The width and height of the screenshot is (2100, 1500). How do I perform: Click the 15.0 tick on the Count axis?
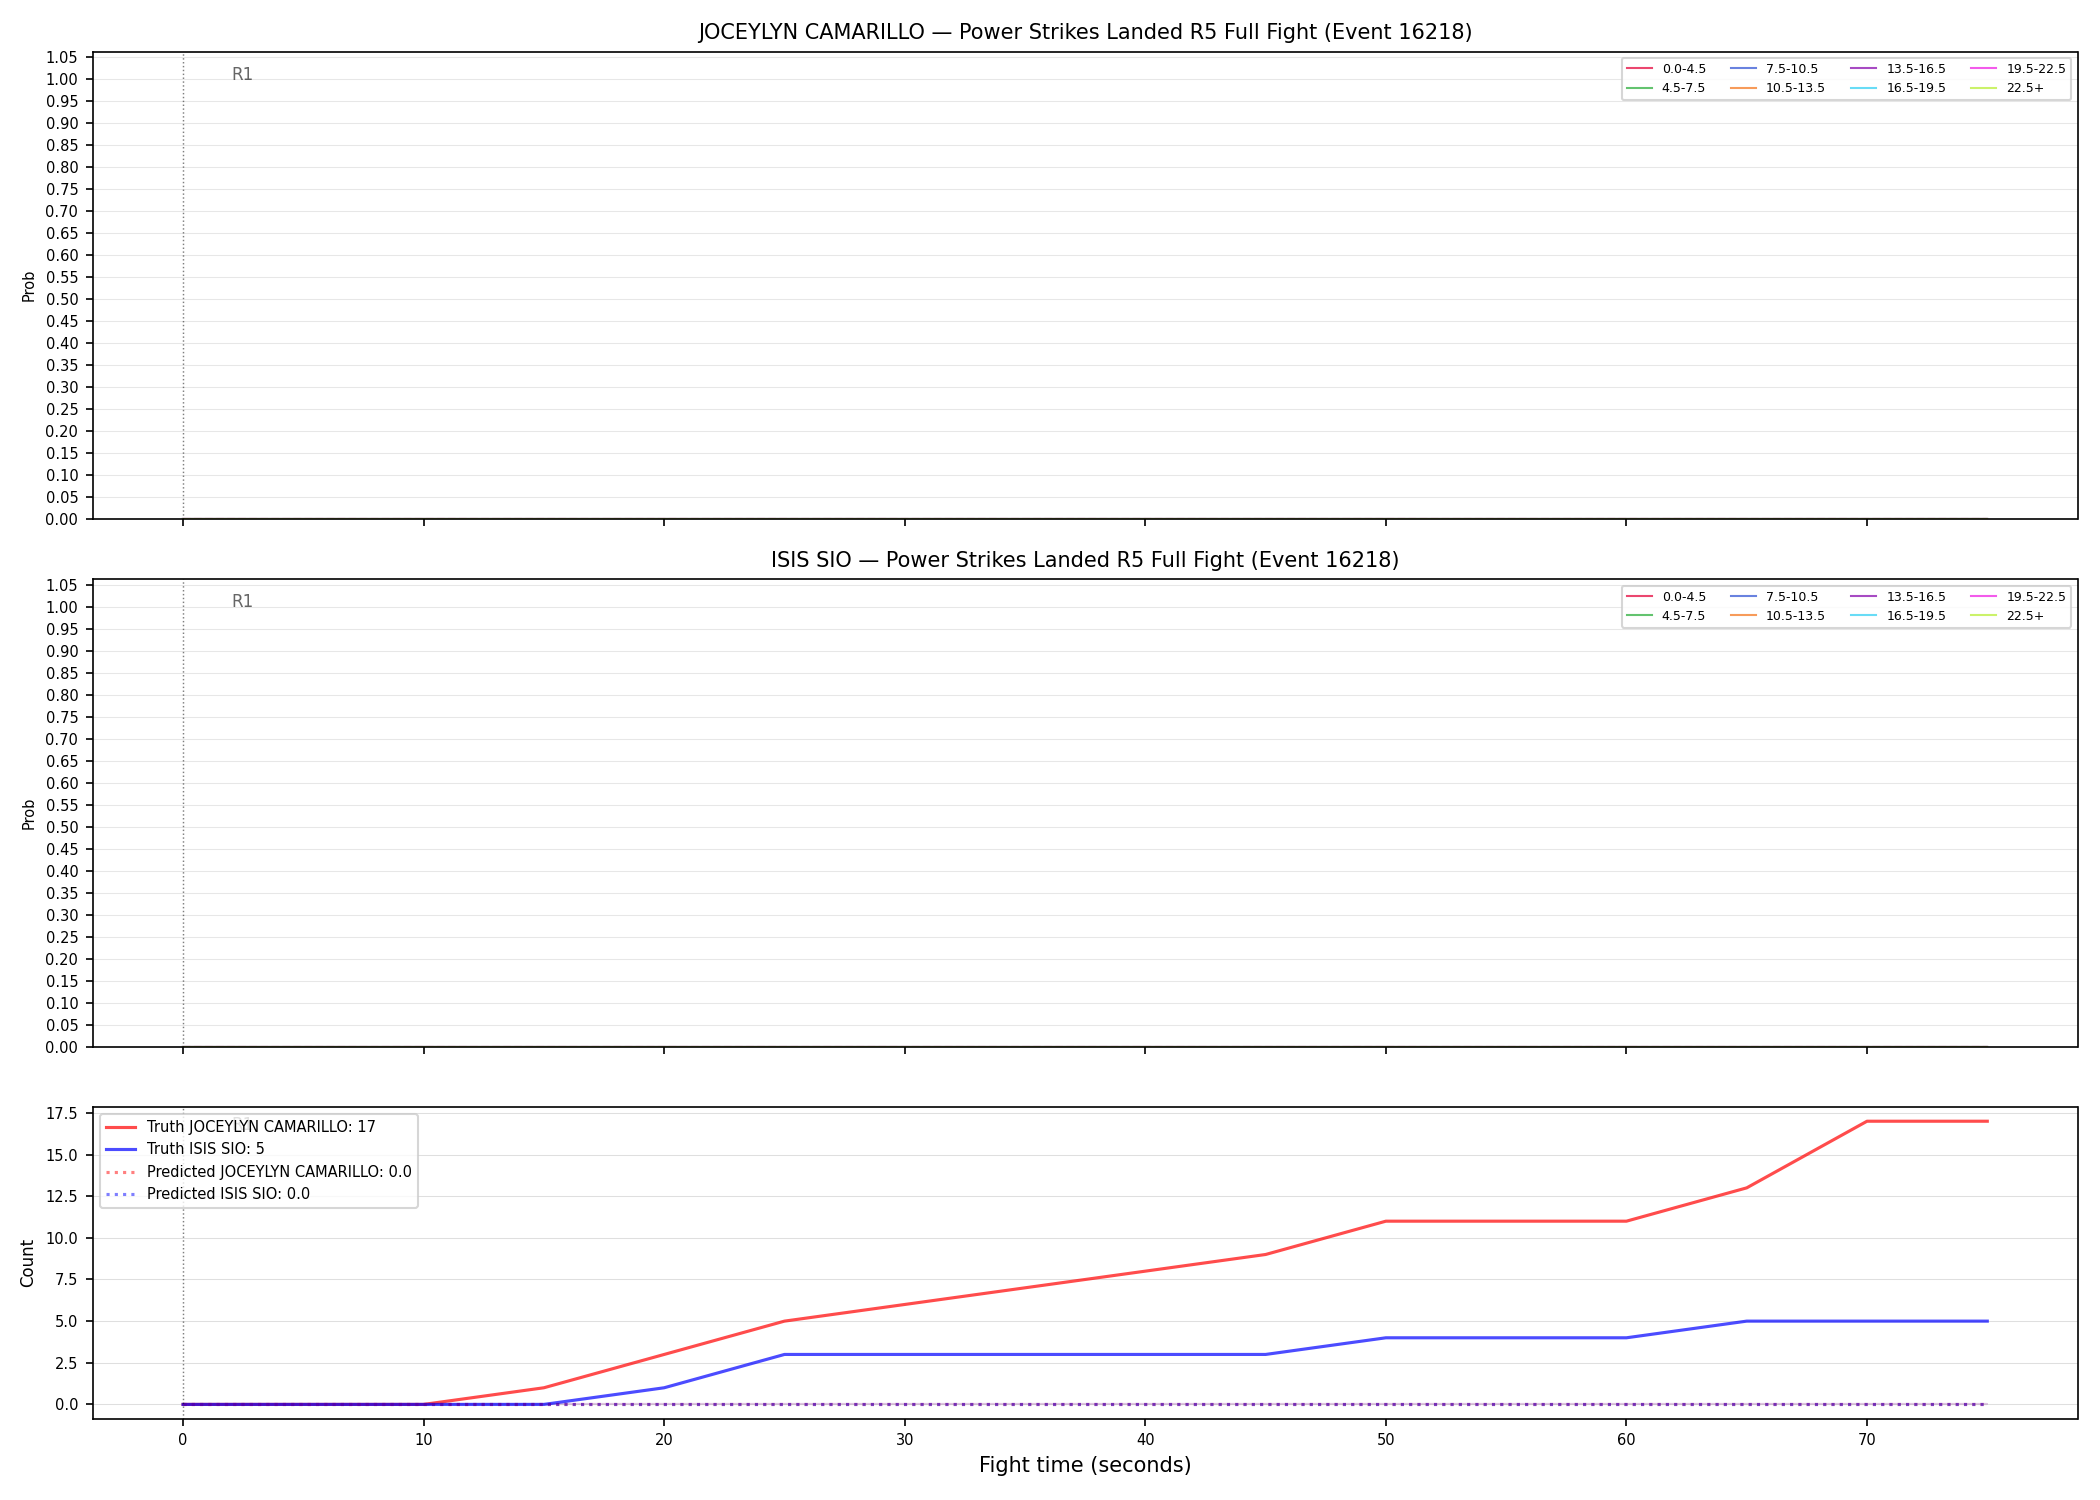pos(62,1155)
